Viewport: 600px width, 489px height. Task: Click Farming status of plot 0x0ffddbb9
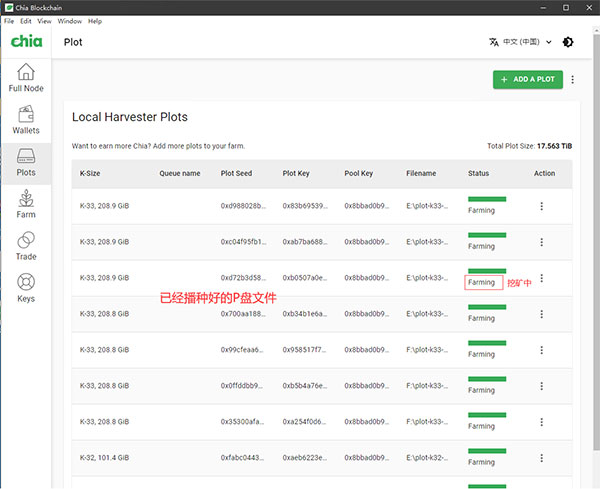[481, 390]
